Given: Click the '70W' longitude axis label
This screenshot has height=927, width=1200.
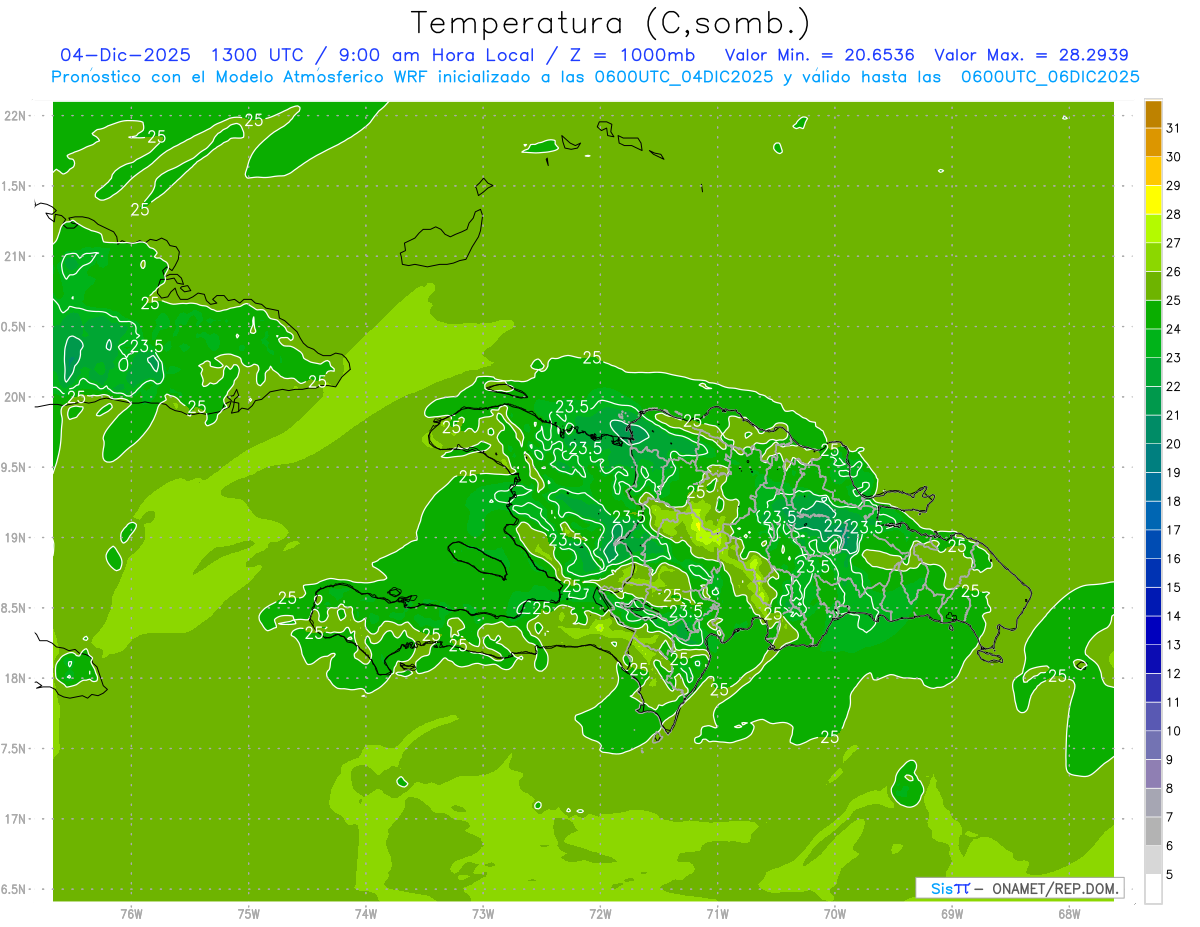Looking at the screenshot, I should point(835,913).
